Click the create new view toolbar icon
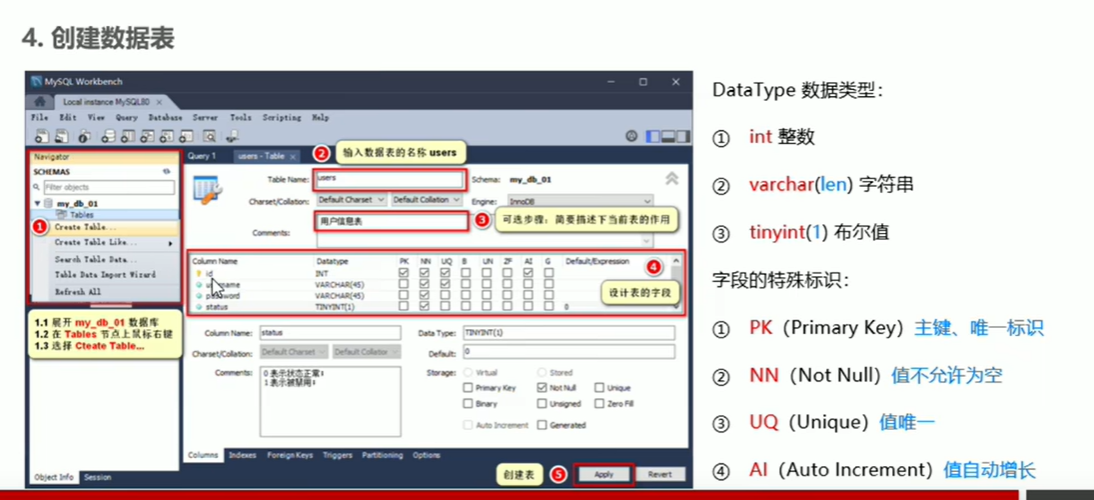Image resolution: width=1094 pixels, height=500 pixels. click(147, 137)
